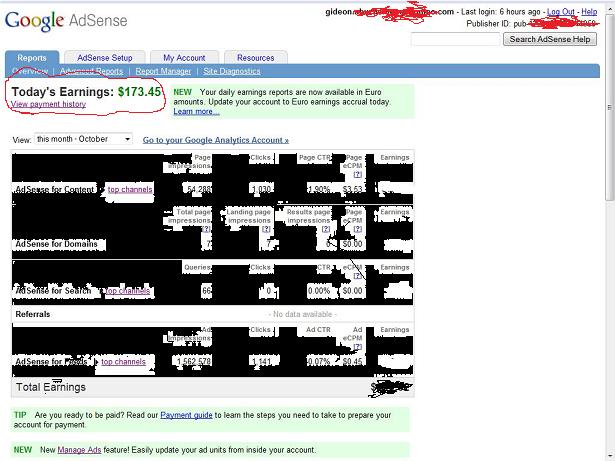Open the Help link at top right
615x461 pixels.
coord(589,12)
